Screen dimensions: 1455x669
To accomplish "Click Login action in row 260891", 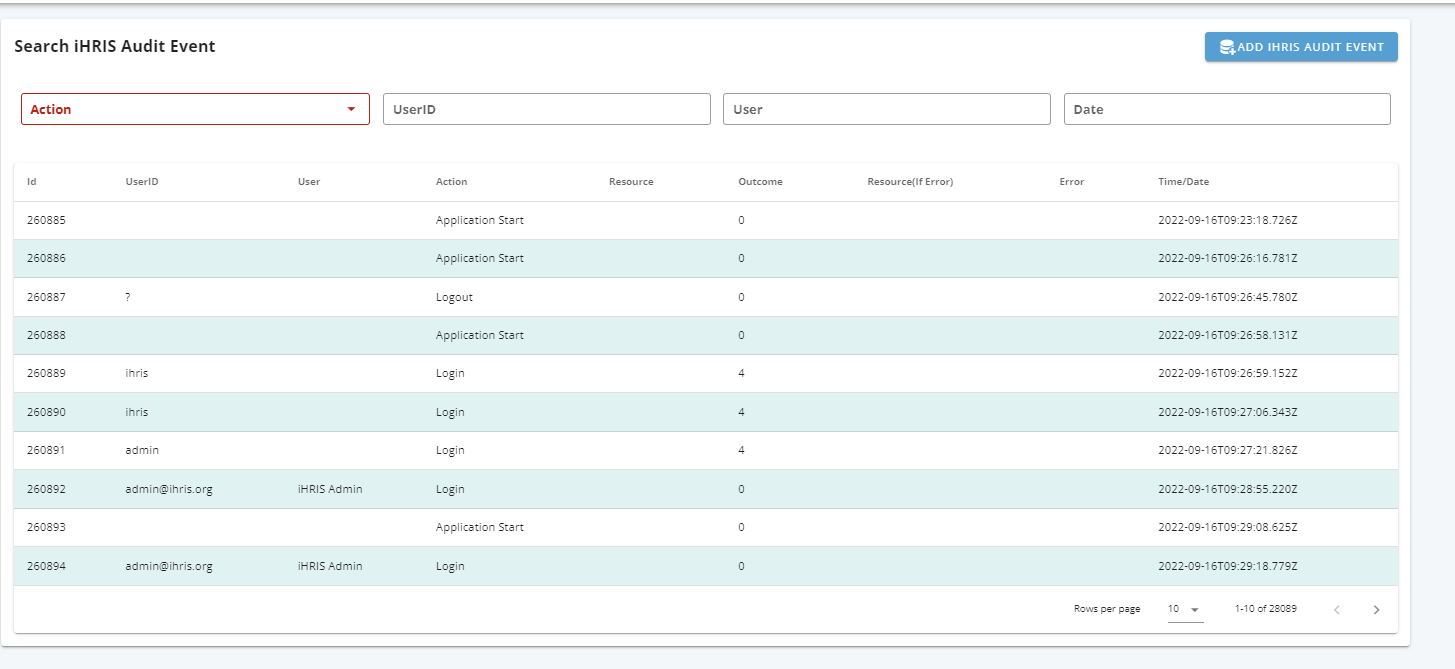I will coord(450,450).
